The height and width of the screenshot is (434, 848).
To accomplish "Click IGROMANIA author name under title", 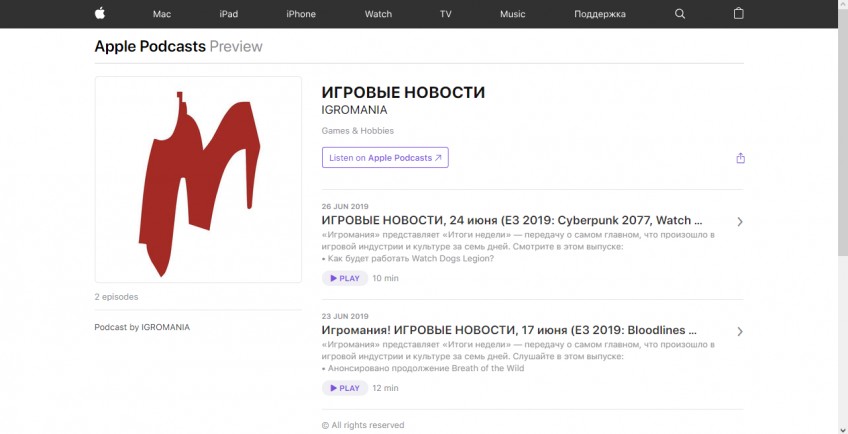I will coord(354,110).
